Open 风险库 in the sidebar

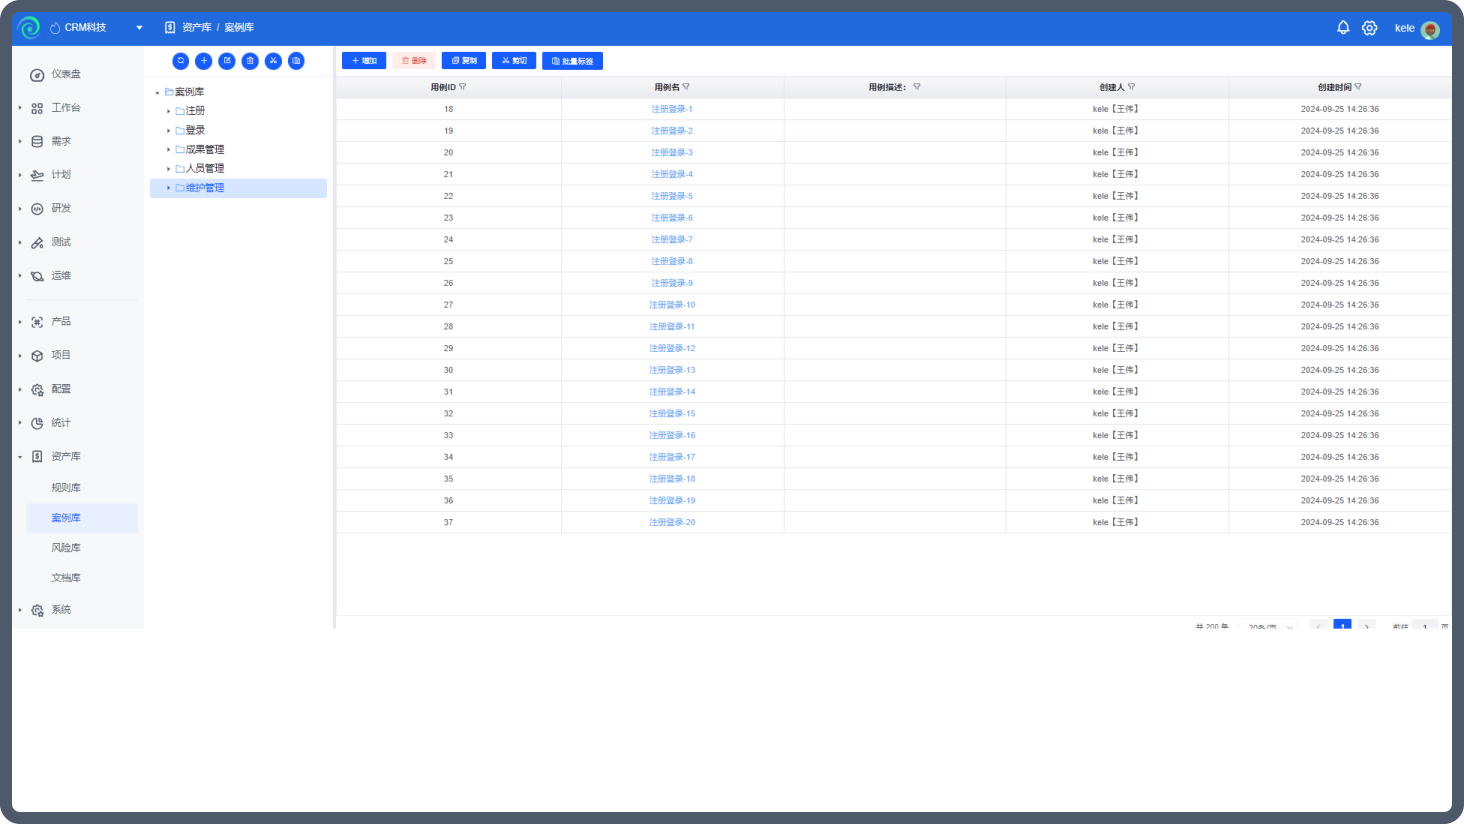(x=66, y=548)
